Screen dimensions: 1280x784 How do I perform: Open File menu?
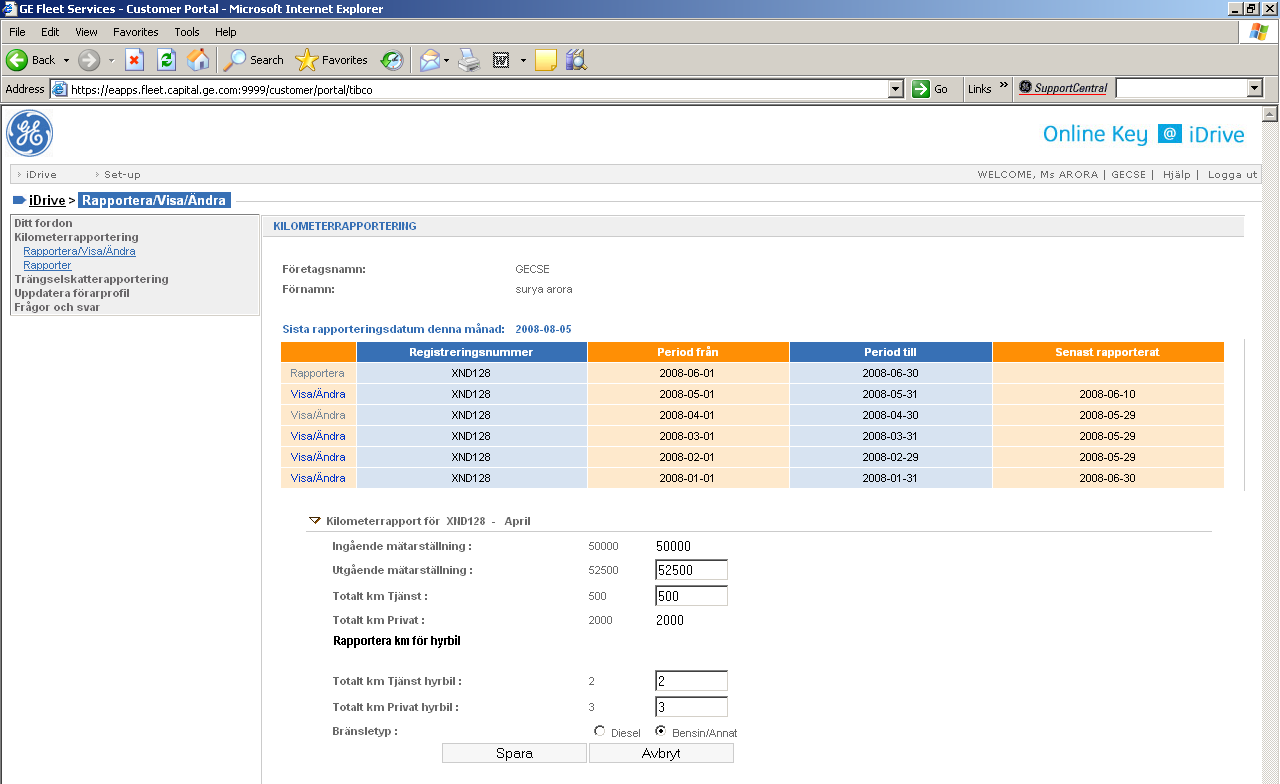(17, 32)
